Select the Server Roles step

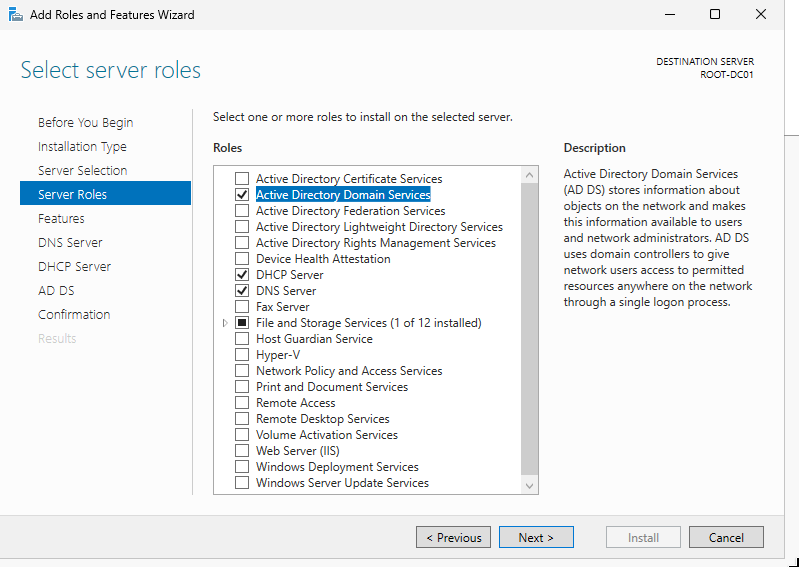point(105,193)
